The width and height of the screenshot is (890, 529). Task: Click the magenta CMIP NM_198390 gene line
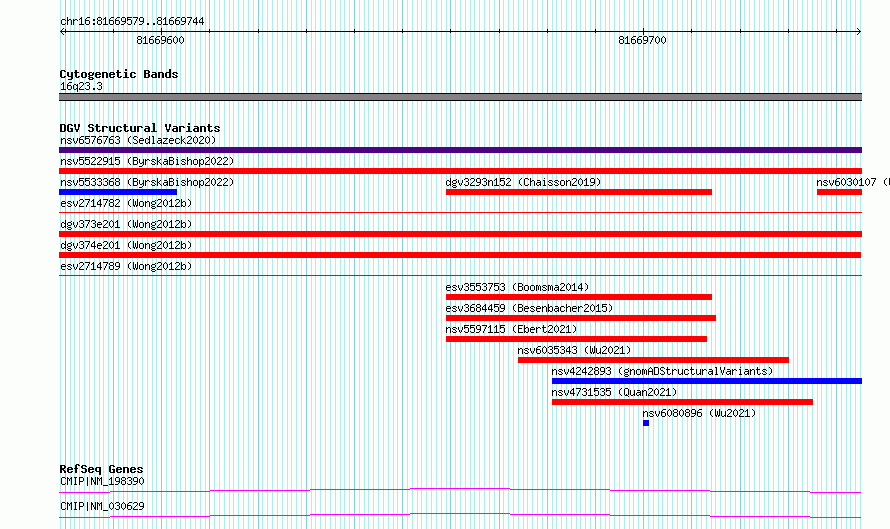[460, 490]
